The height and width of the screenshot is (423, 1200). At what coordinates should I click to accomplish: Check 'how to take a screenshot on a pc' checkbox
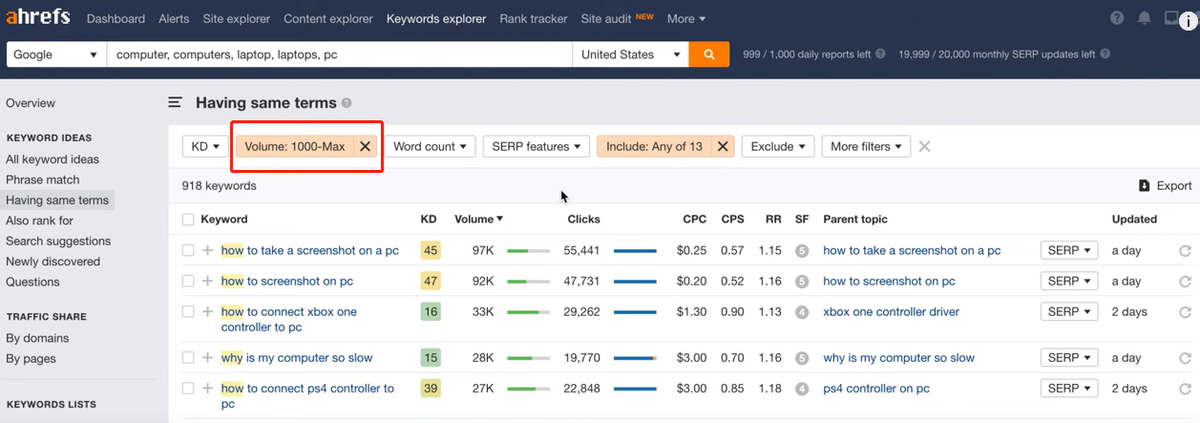point(188,250)
